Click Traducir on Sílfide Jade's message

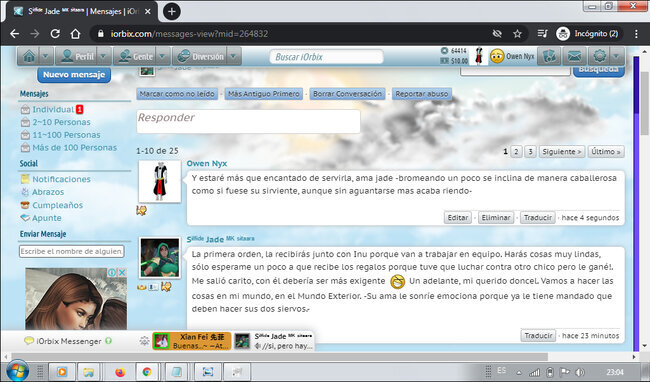538,336
